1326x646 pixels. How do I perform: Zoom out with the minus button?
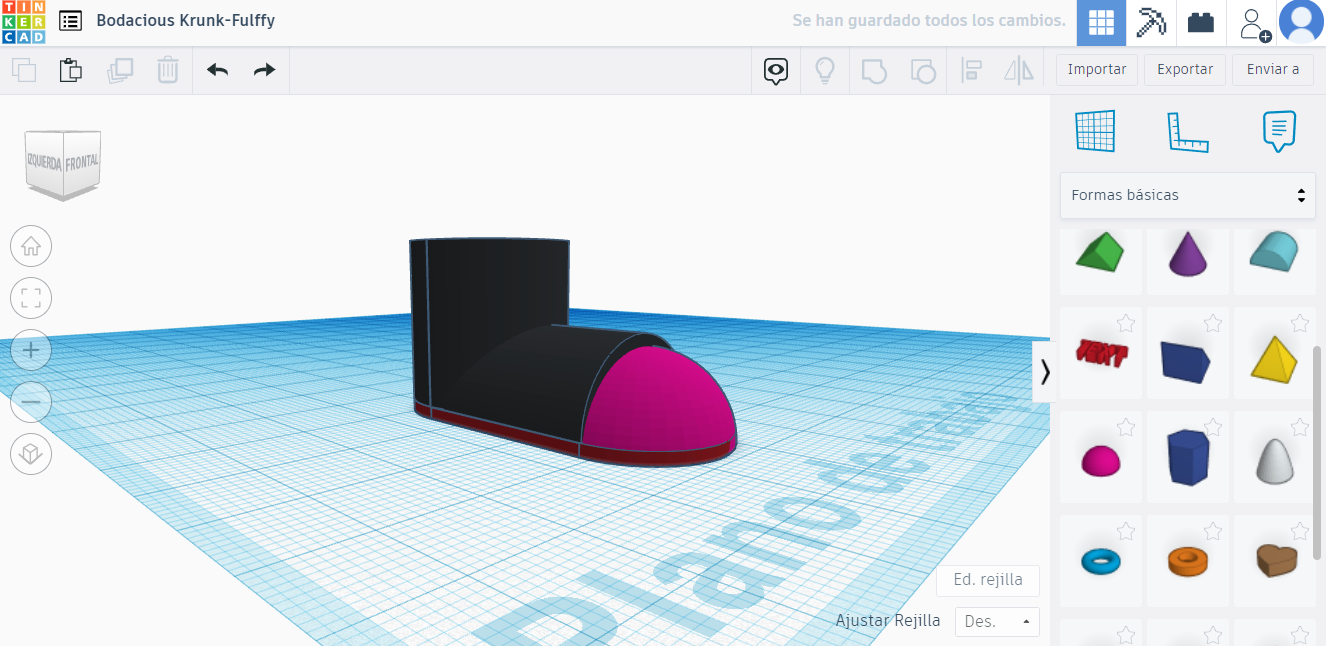(x=31, y=402)
